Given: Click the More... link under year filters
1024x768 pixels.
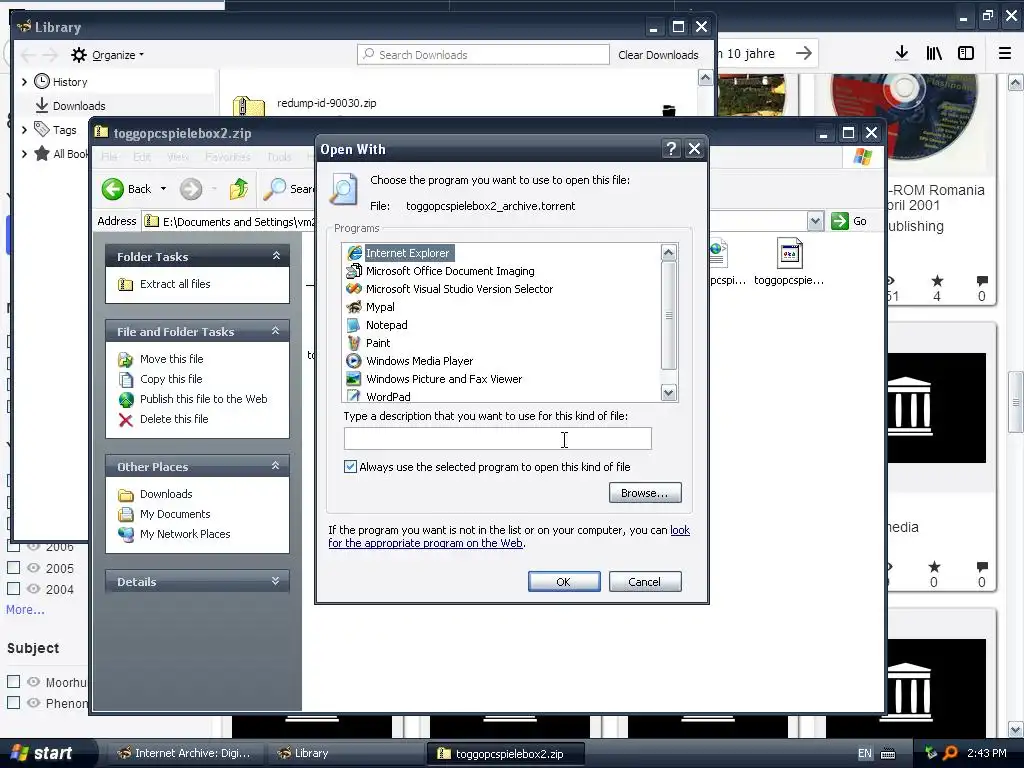Looking at the screenshot, I should [x=25, y=610].
